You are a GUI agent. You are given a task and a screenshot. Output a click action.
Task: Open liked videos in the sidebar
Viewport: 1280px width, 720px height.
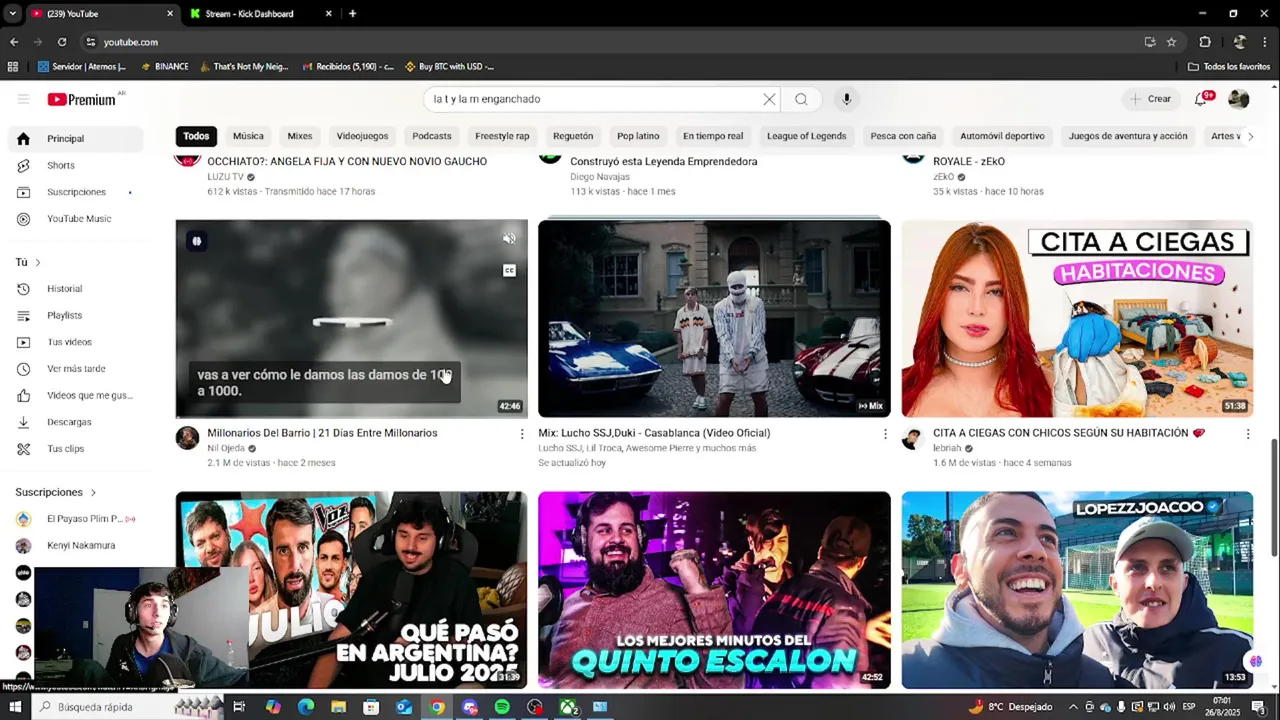[x=76, y=395]
